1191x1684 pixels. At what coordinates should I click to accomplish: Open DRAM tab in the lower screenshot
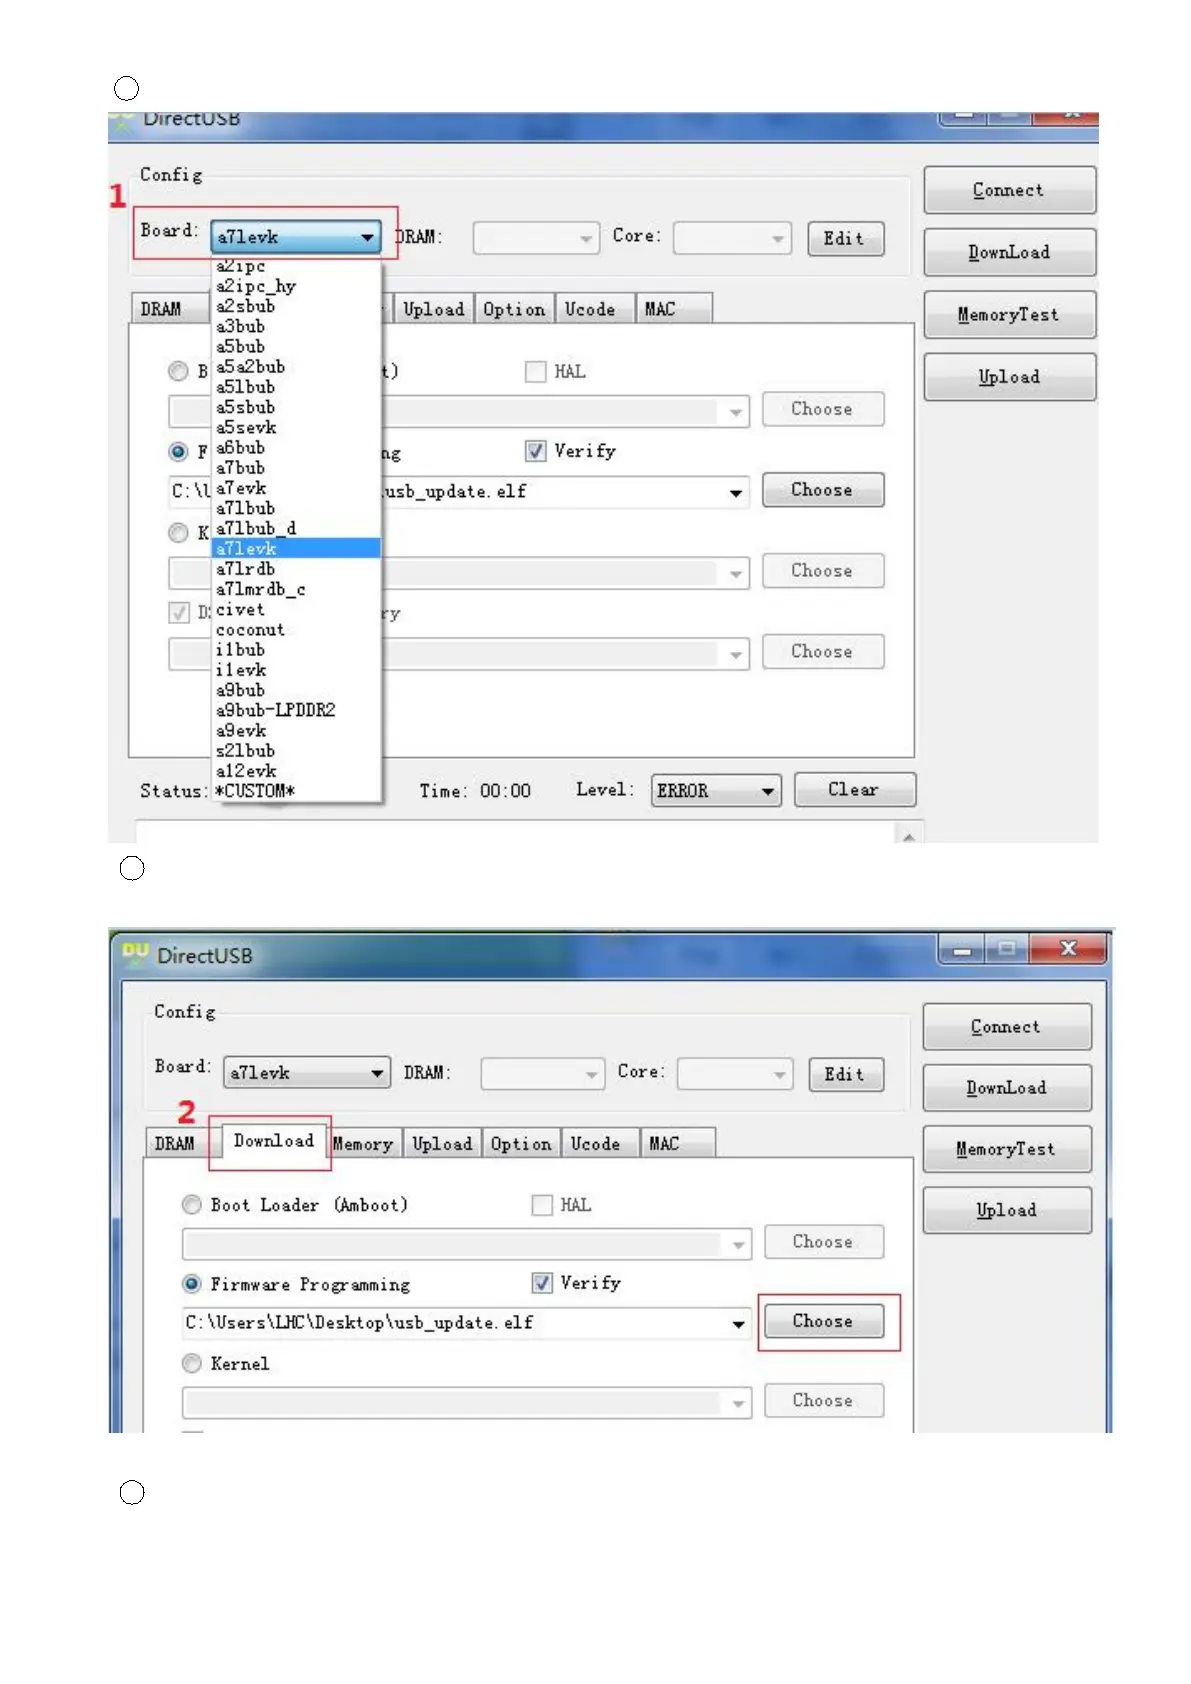175,1143
